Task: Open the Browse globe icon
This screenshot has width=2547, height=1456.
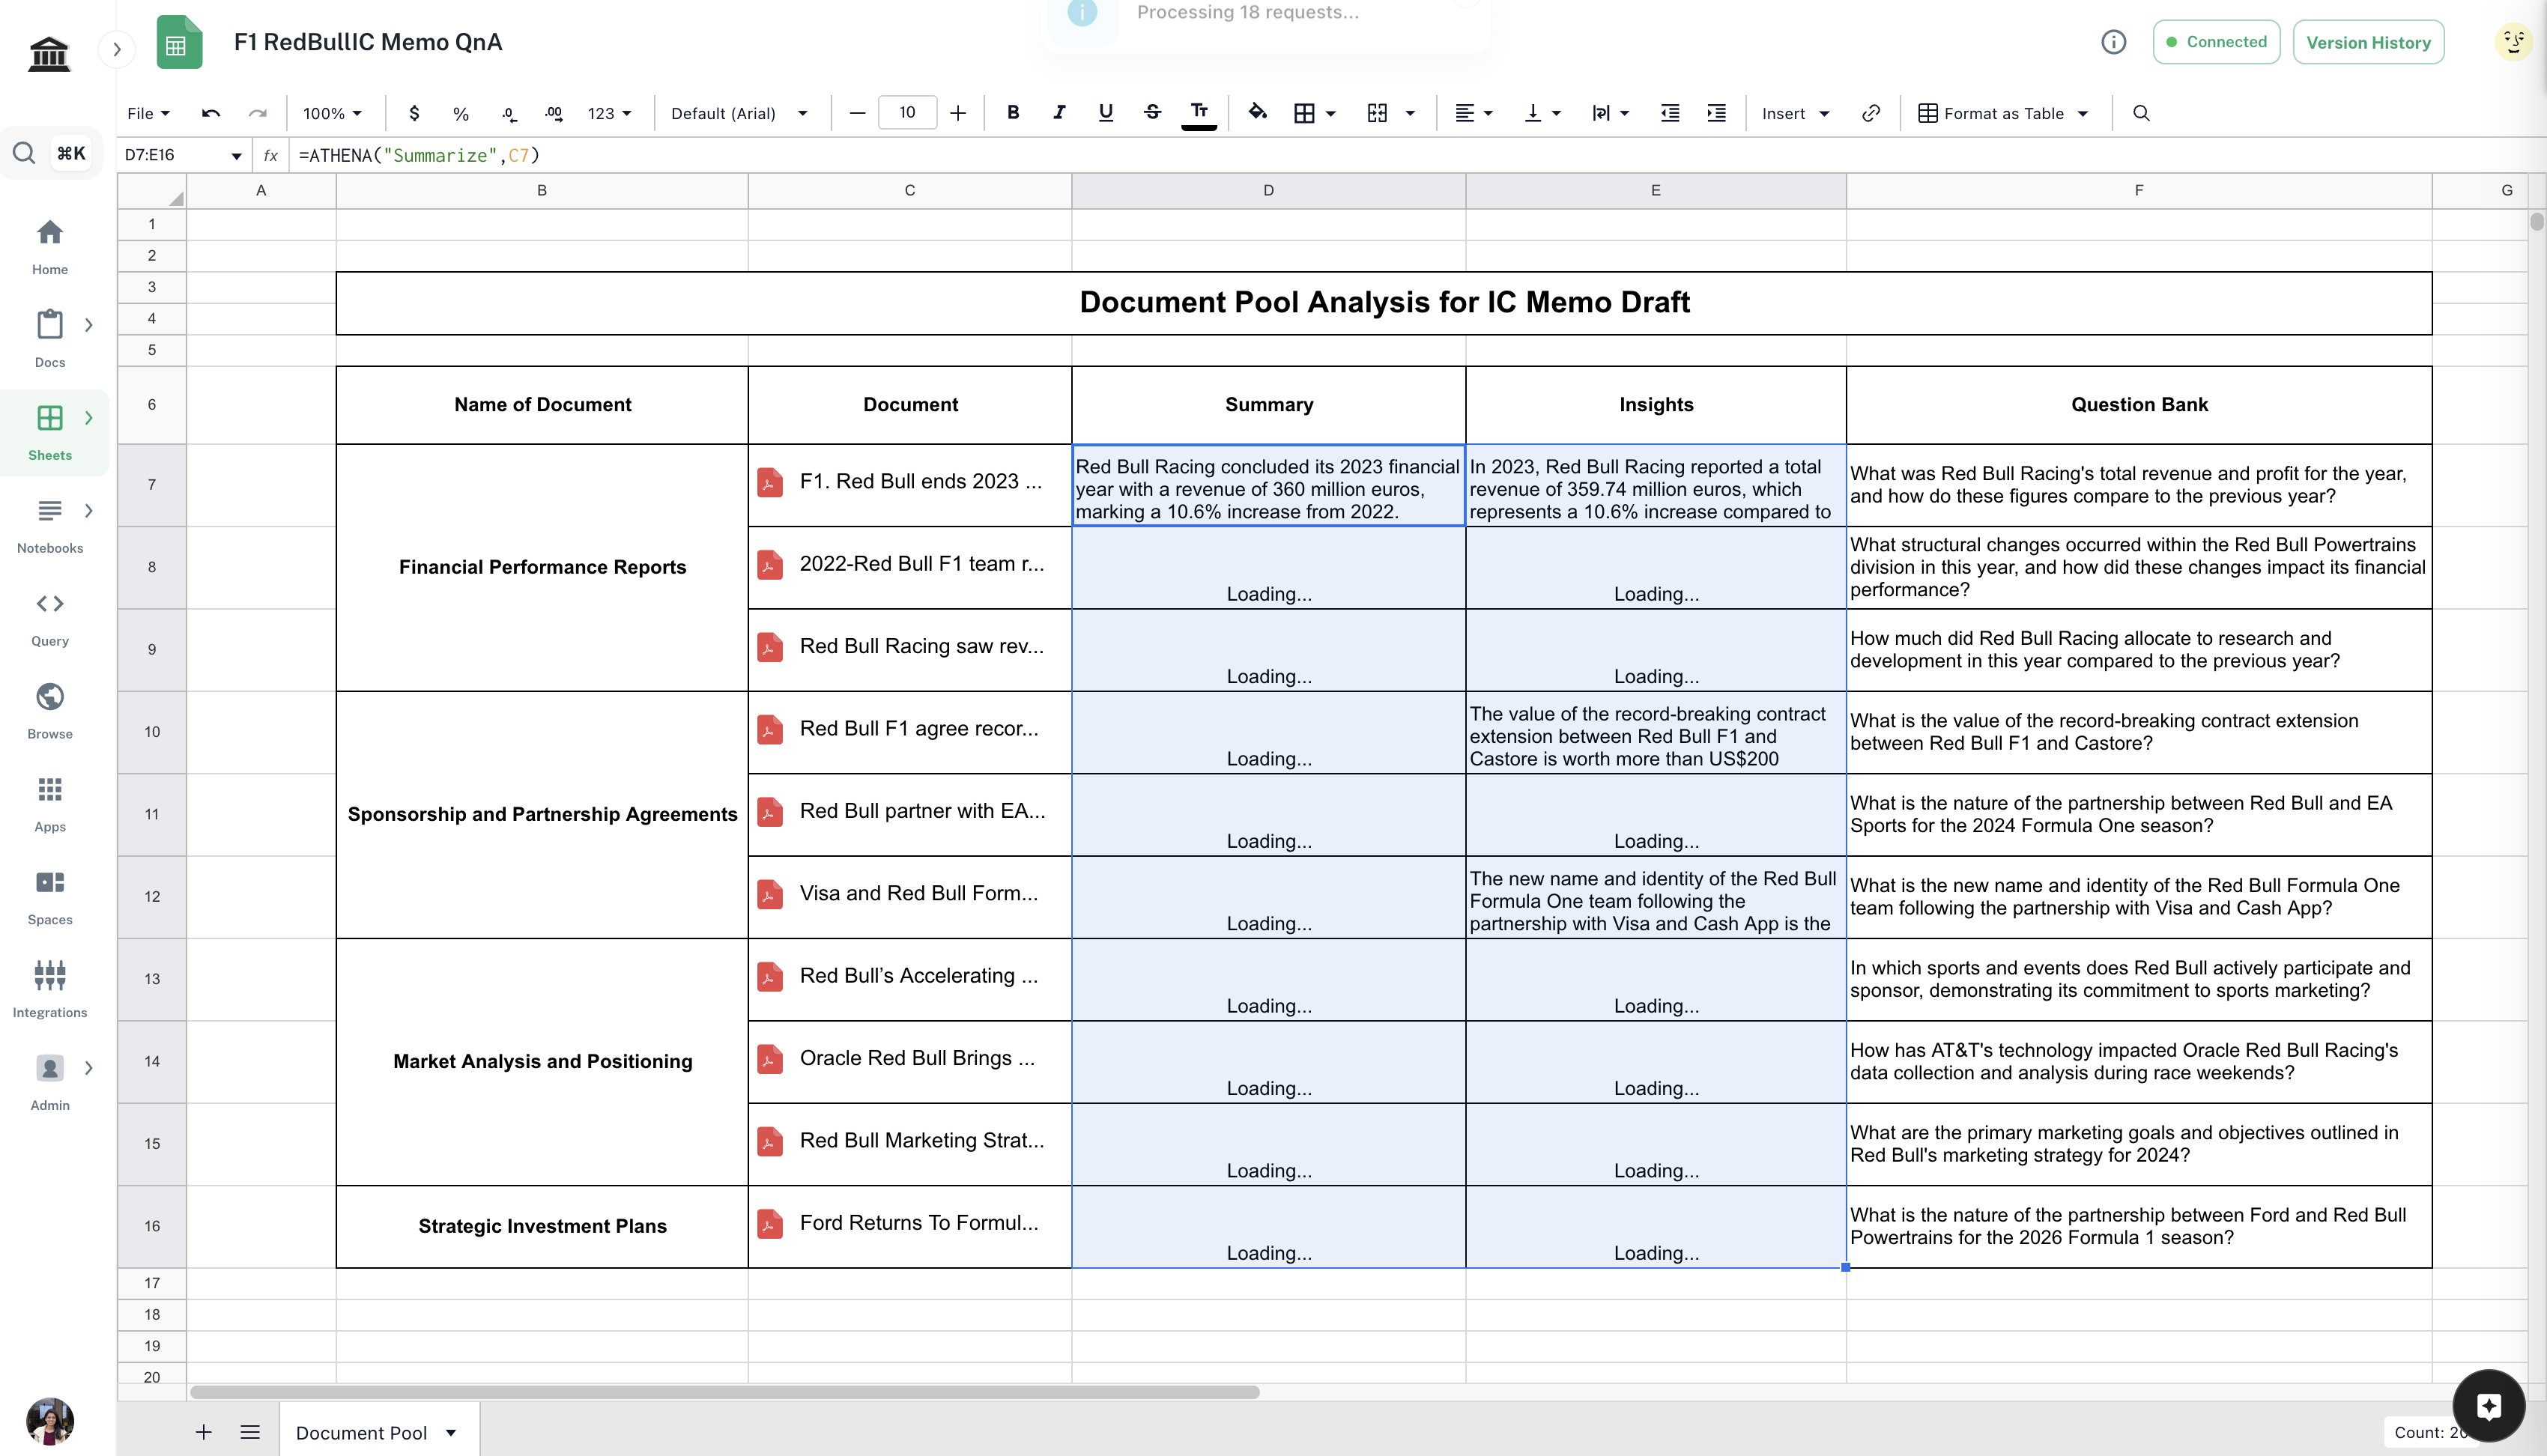Action: [50, 697]
